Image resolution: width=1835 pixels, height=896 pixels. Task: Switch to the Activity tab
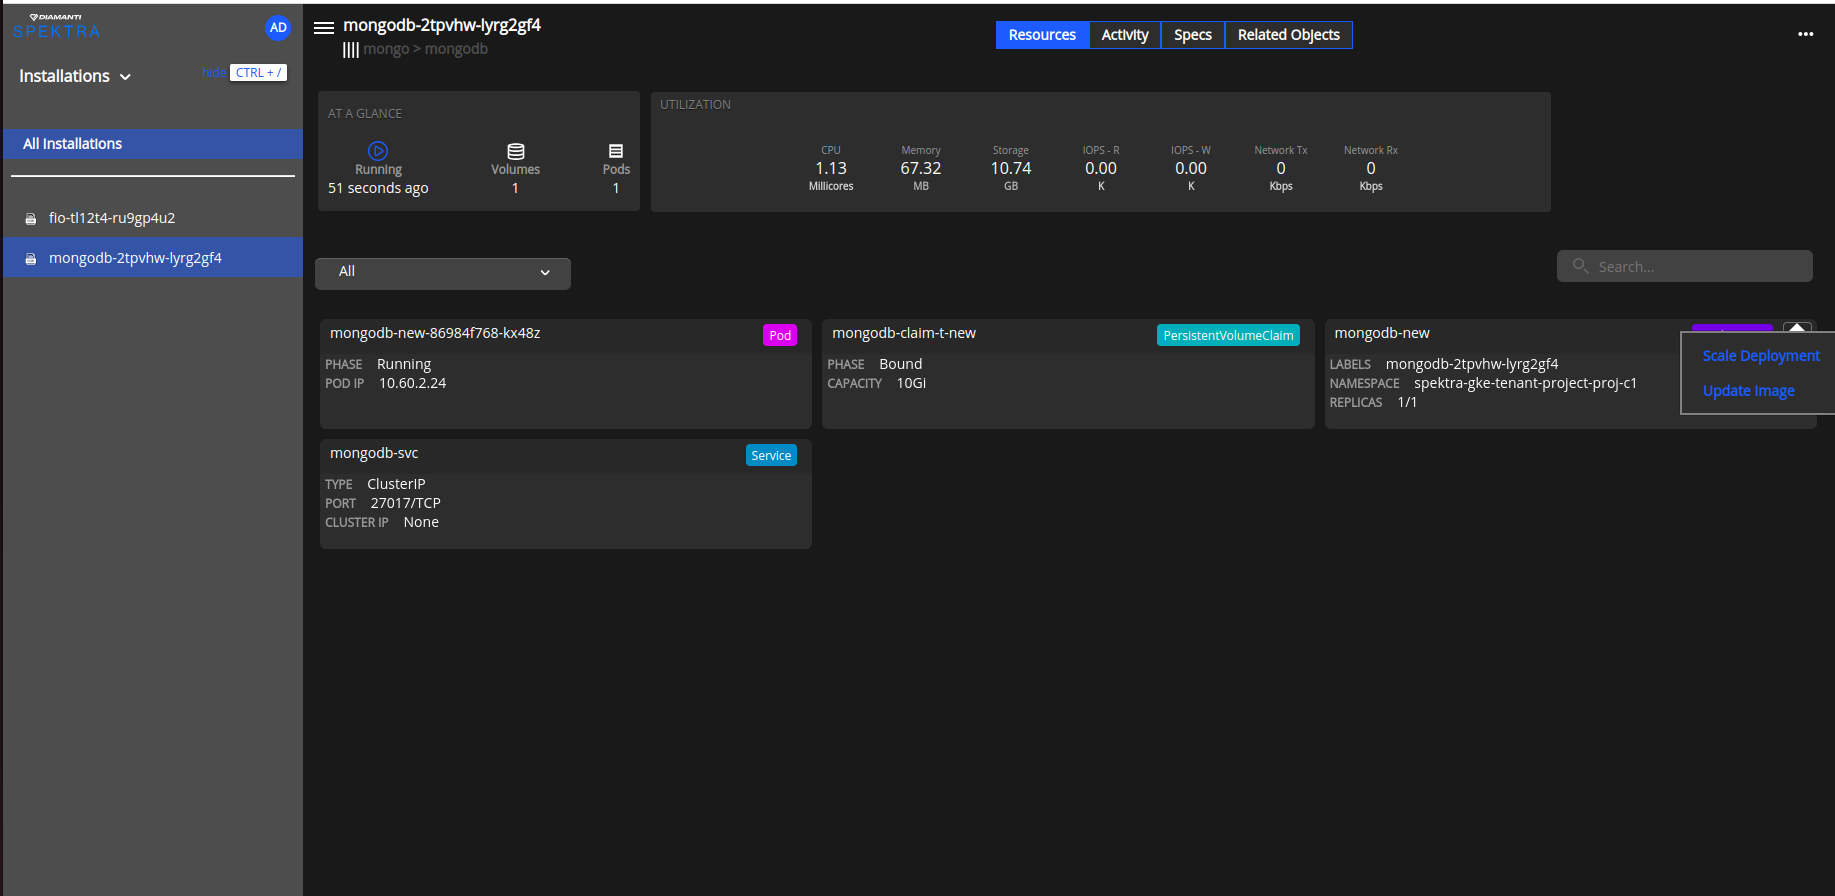pos(1125,35)
